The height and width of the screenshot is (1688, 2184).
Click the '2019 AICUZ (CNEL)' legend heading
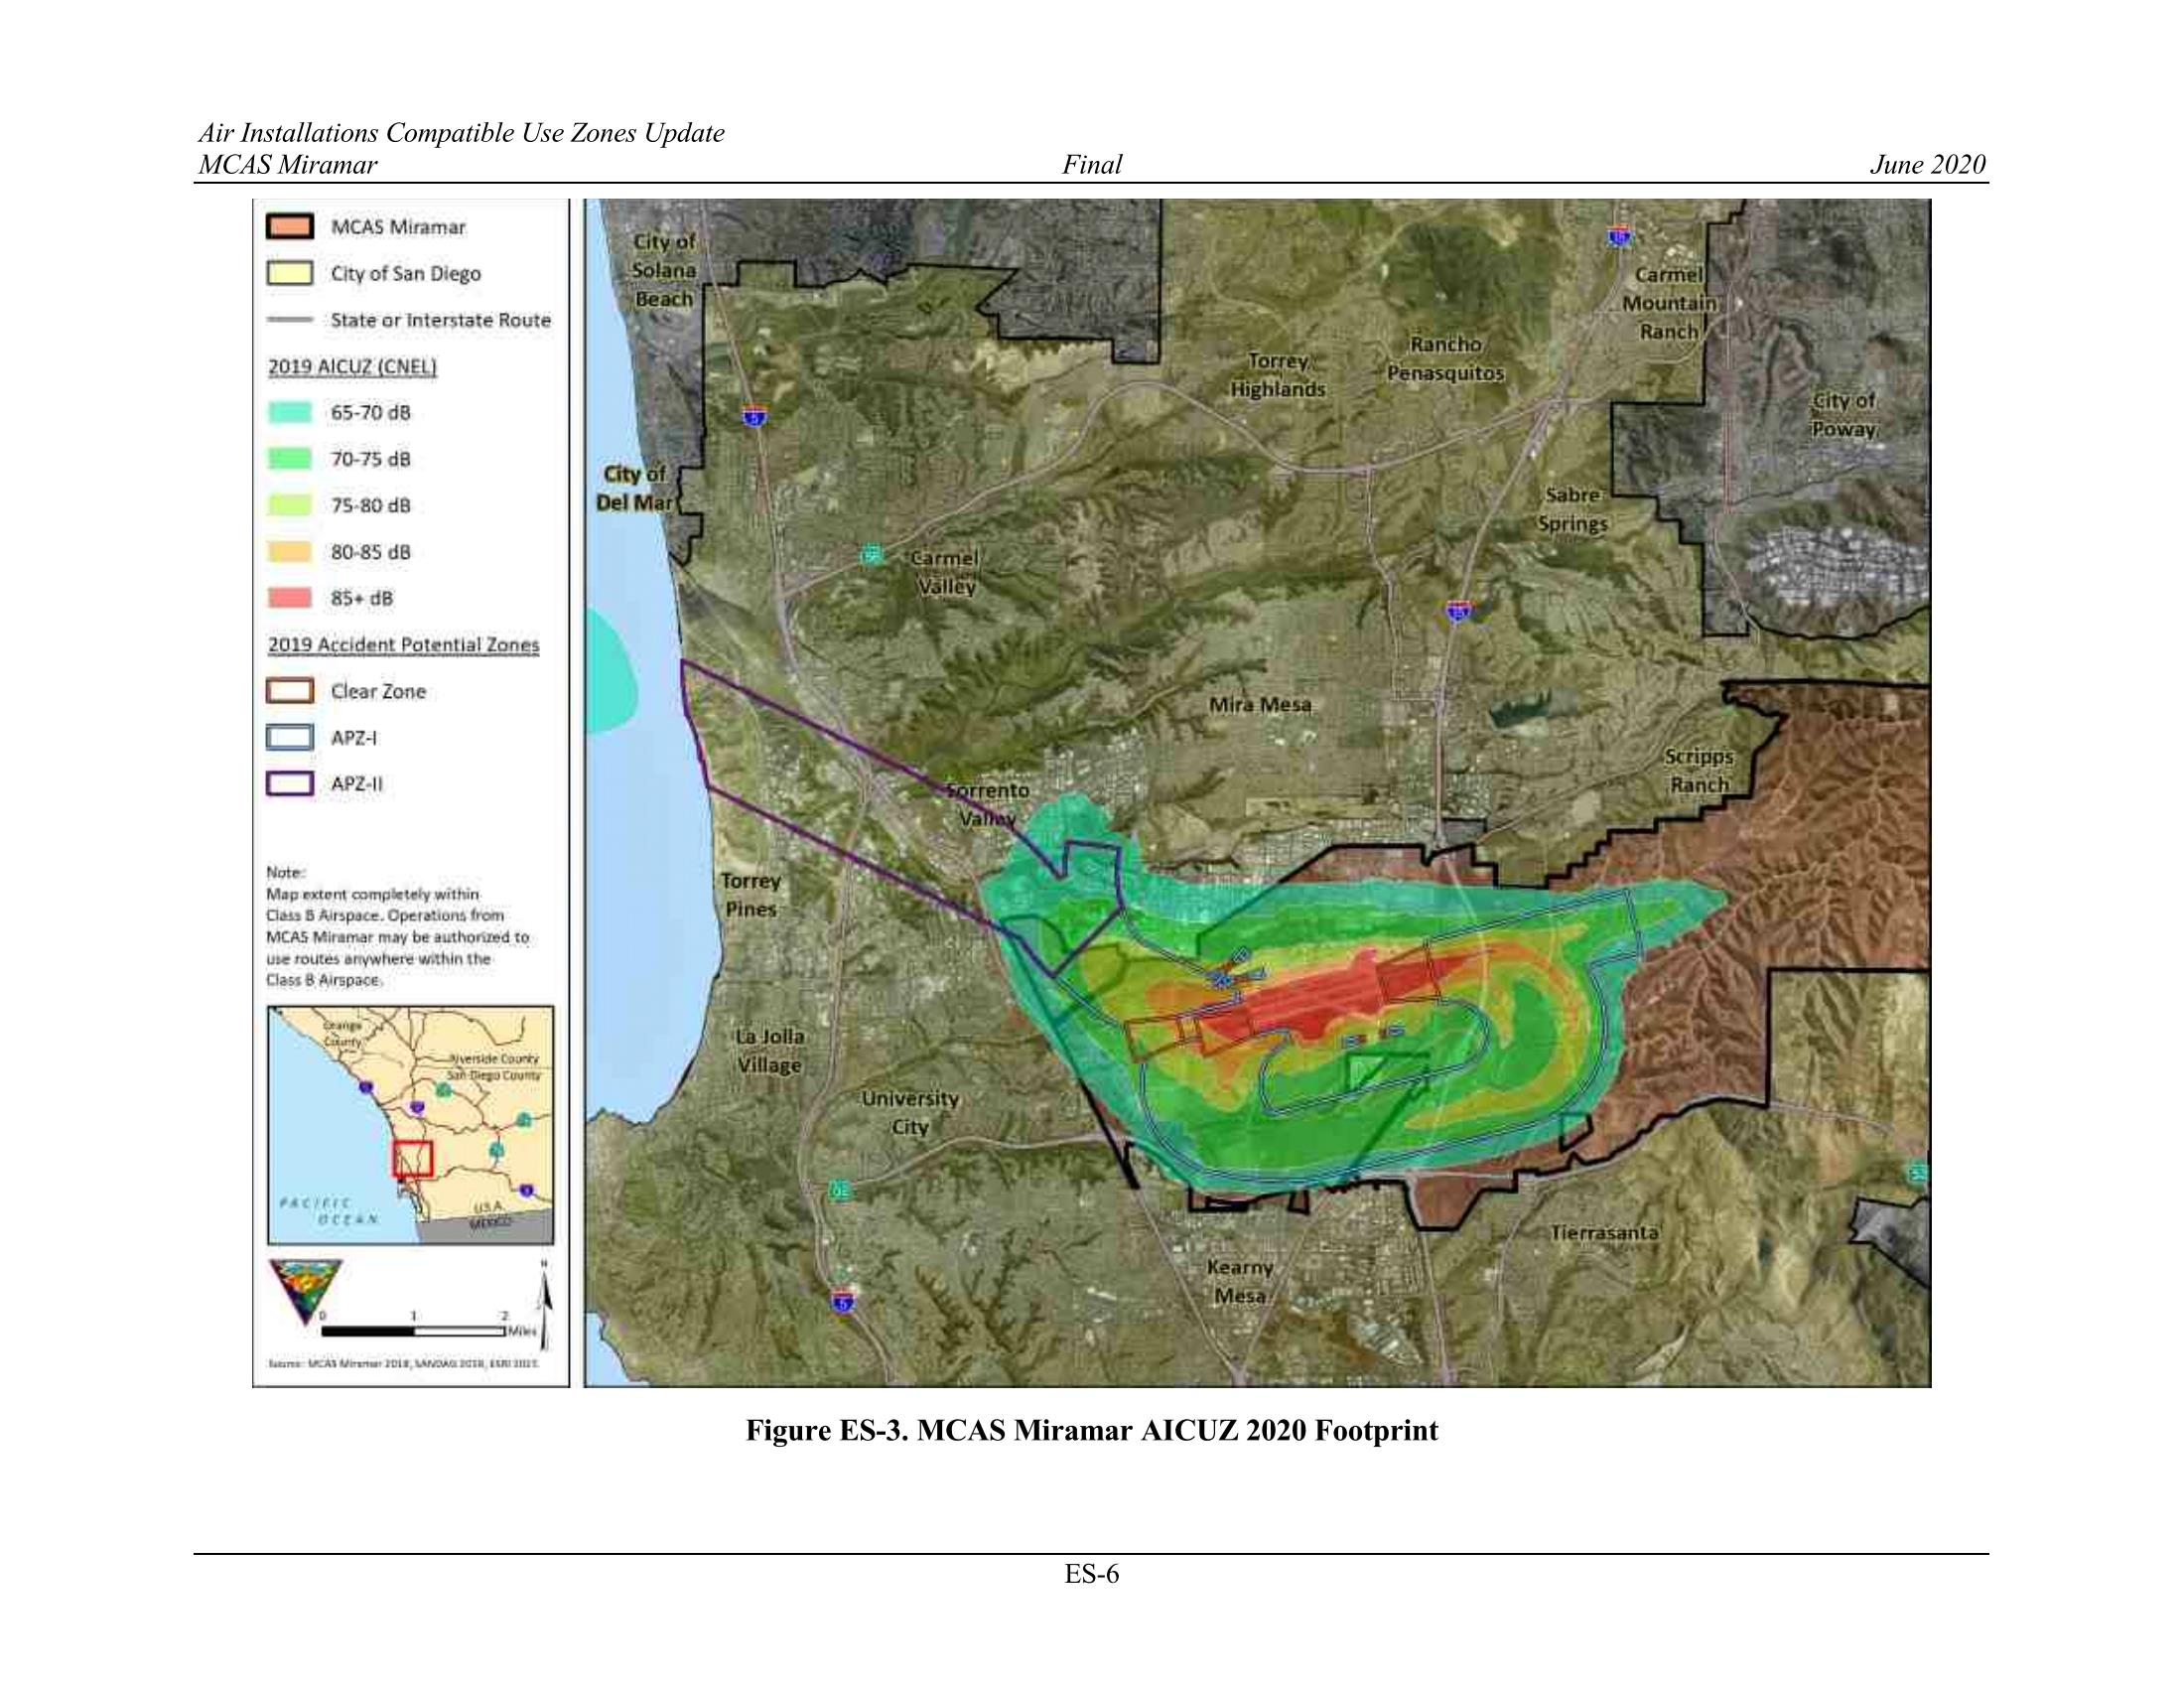click(x=352, y=367)
